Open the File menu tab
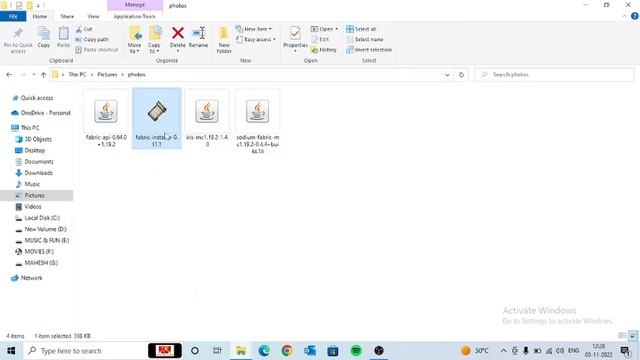Viewport: 640px width, 360px height. click(13, 16)
